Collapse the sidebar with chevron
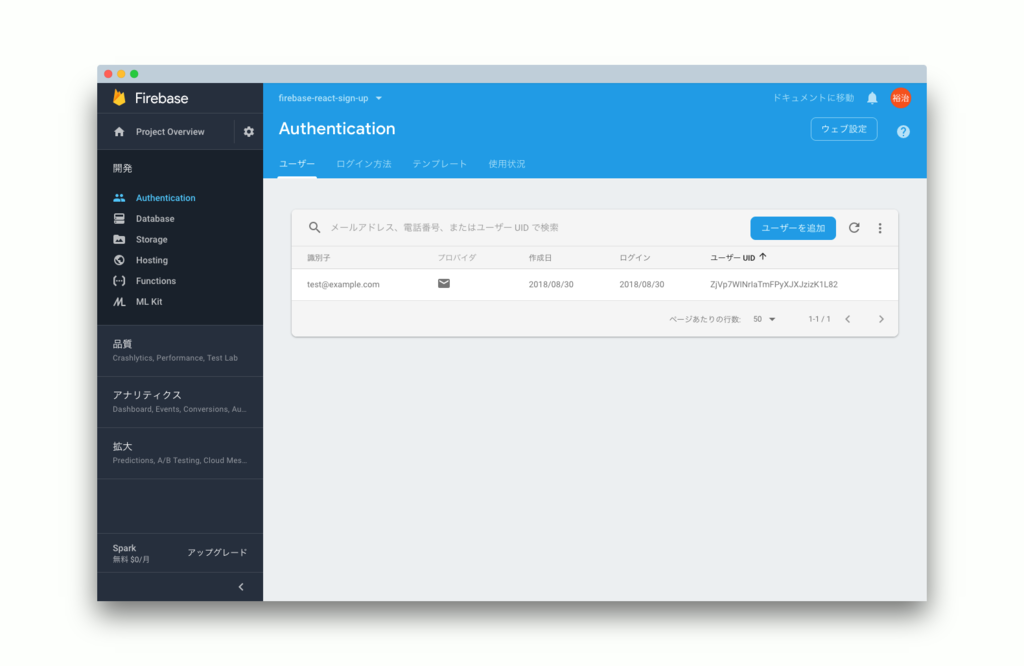The height and width of the screenshot is (666, 1024). pos(241,587)
